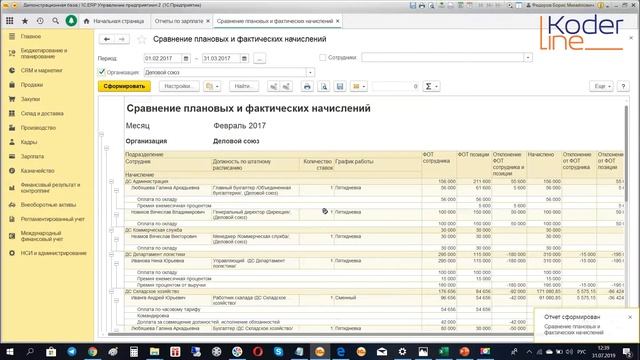Open the sections menu grid icon
Screen dimensions: 640x360
pyautogui.click(x=10, y=21)
